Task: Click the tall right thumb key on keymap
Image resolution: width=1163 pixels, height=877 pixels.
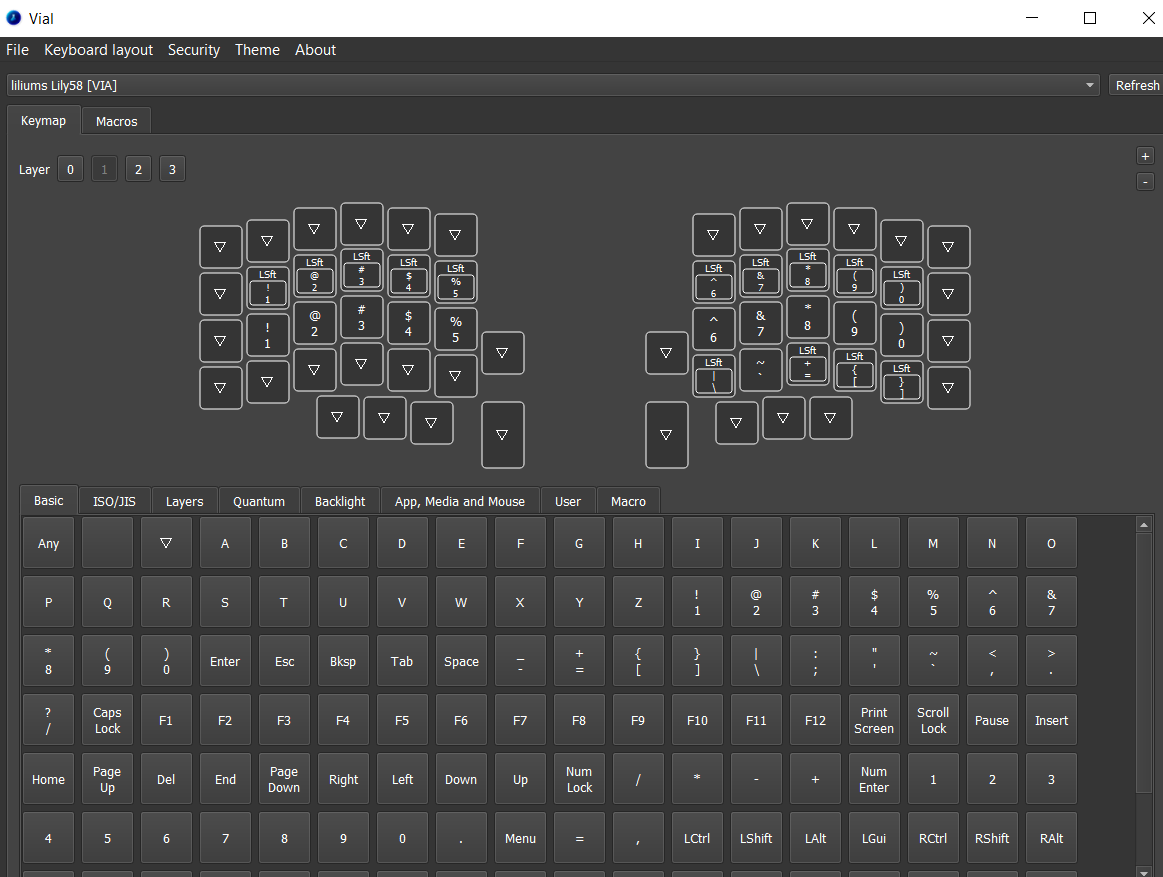Action: (x=666, y=435)
